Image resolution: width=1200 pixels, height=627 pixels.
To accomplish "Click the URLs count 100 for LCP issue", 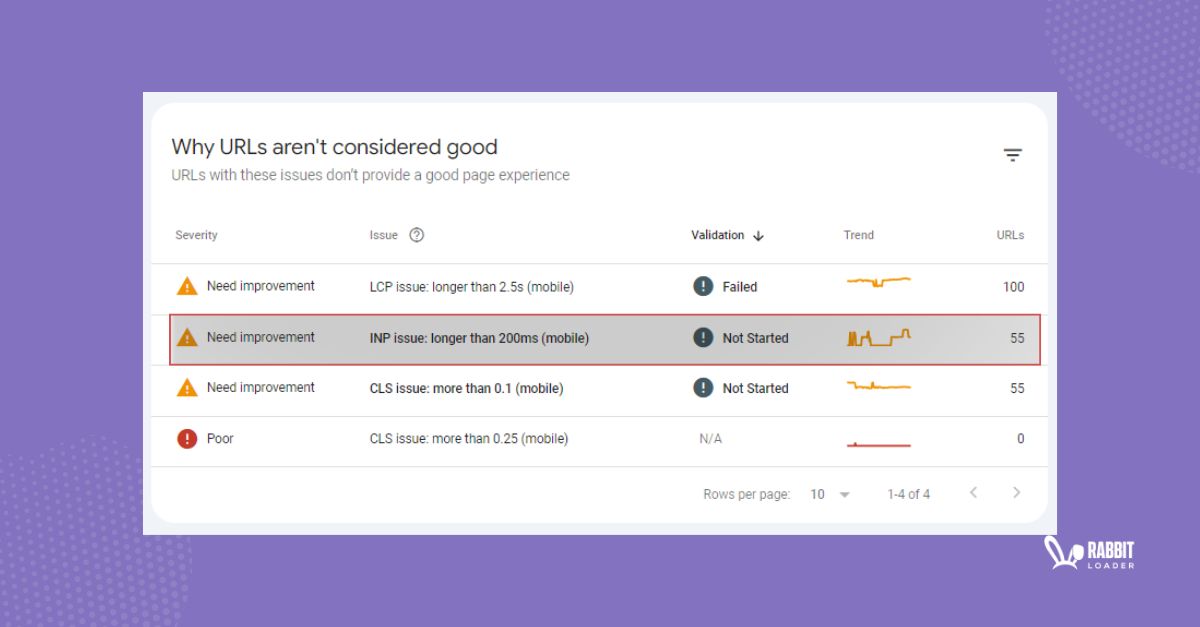I will point(1013,287).
